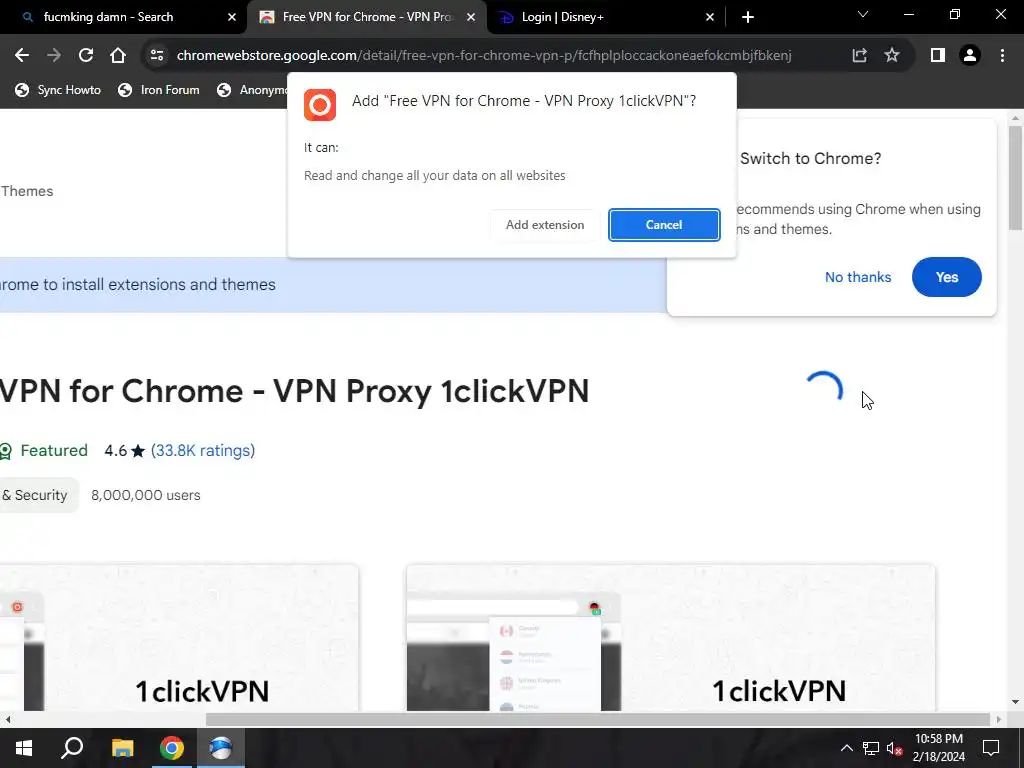Image resolution: width=1024 pixels, height=768 pixels.
Task: Open the Iron browser taskbar icon
Action: tap(221, 748)
